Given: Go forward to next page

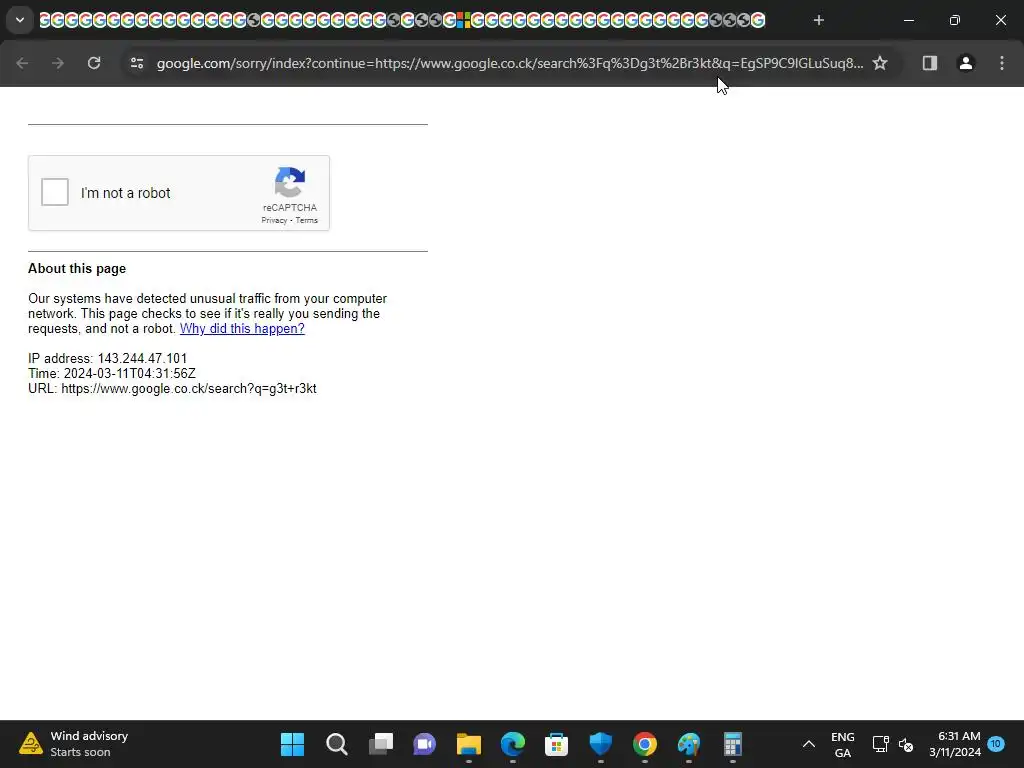Looking at the screenshot, I should coord(58,63).
